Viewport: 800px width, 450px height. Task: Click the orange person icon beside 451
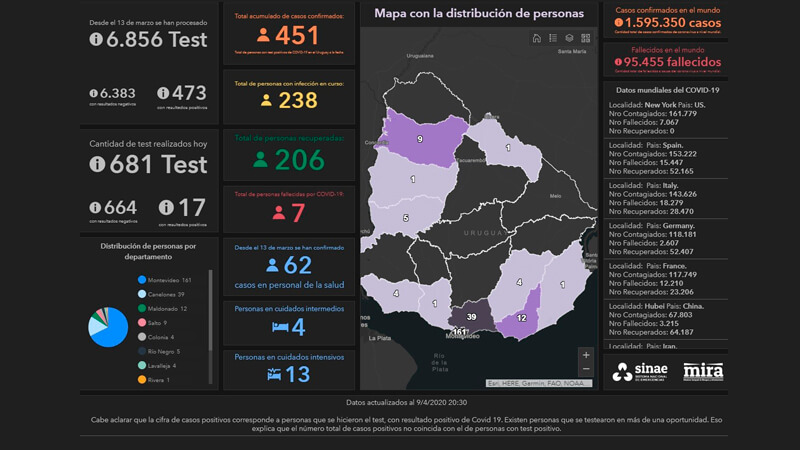point(263,35)
